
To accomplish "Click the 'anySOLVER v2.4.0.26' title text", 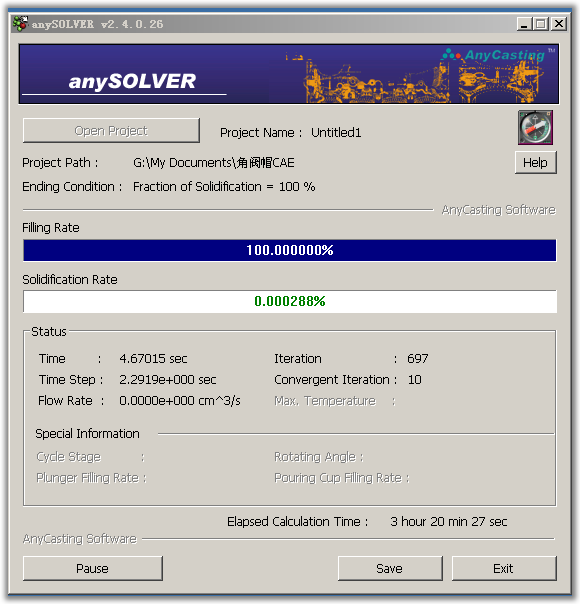I will (97, 24).
